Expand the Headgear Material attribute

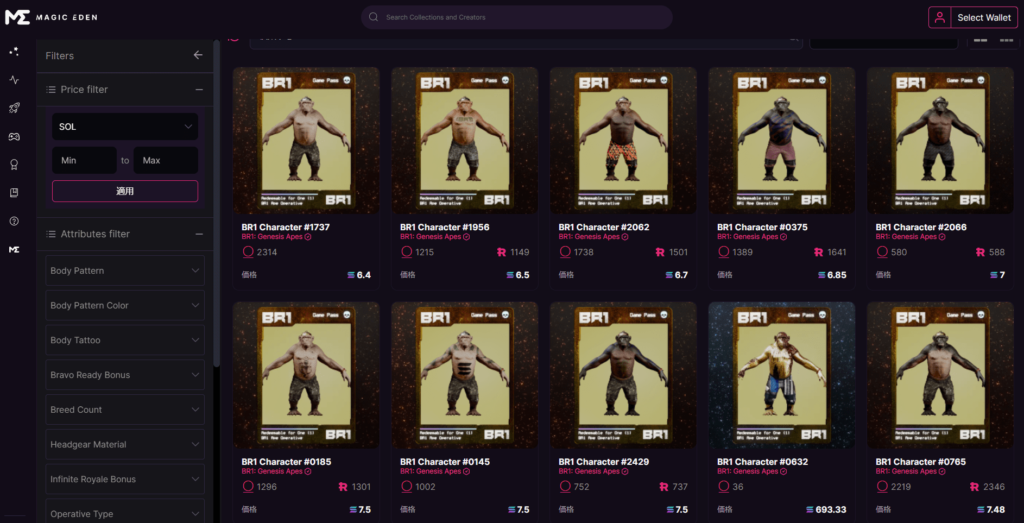pos(125,444)
